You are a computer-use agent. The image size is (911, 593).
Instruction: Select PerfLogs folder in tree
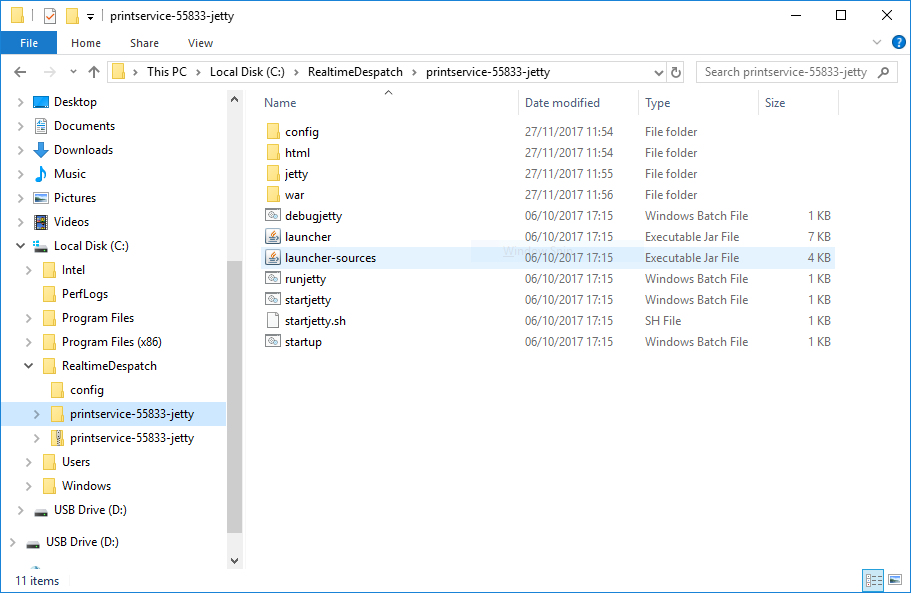click(85, 294)
